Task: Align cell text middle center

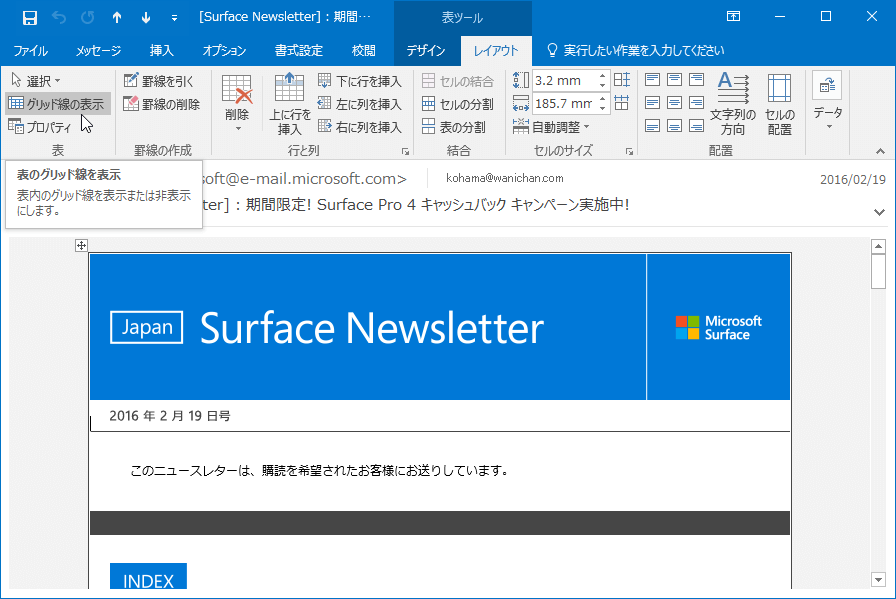Action: 674,103
